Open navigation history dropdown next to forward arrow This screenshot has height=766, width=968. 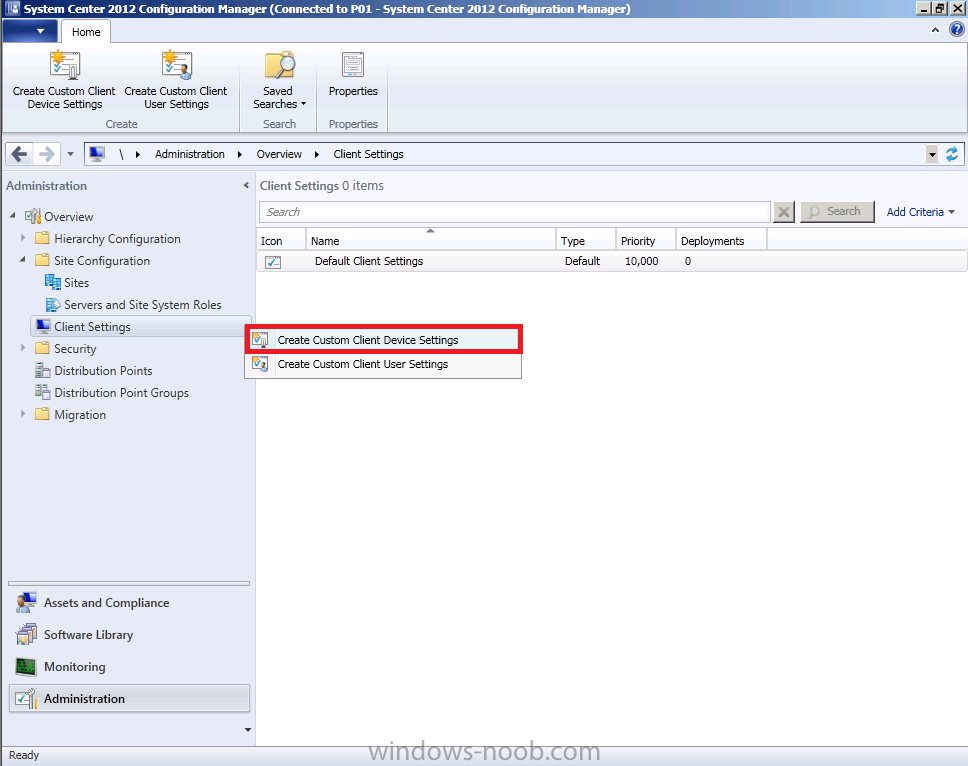click(70, 154)
